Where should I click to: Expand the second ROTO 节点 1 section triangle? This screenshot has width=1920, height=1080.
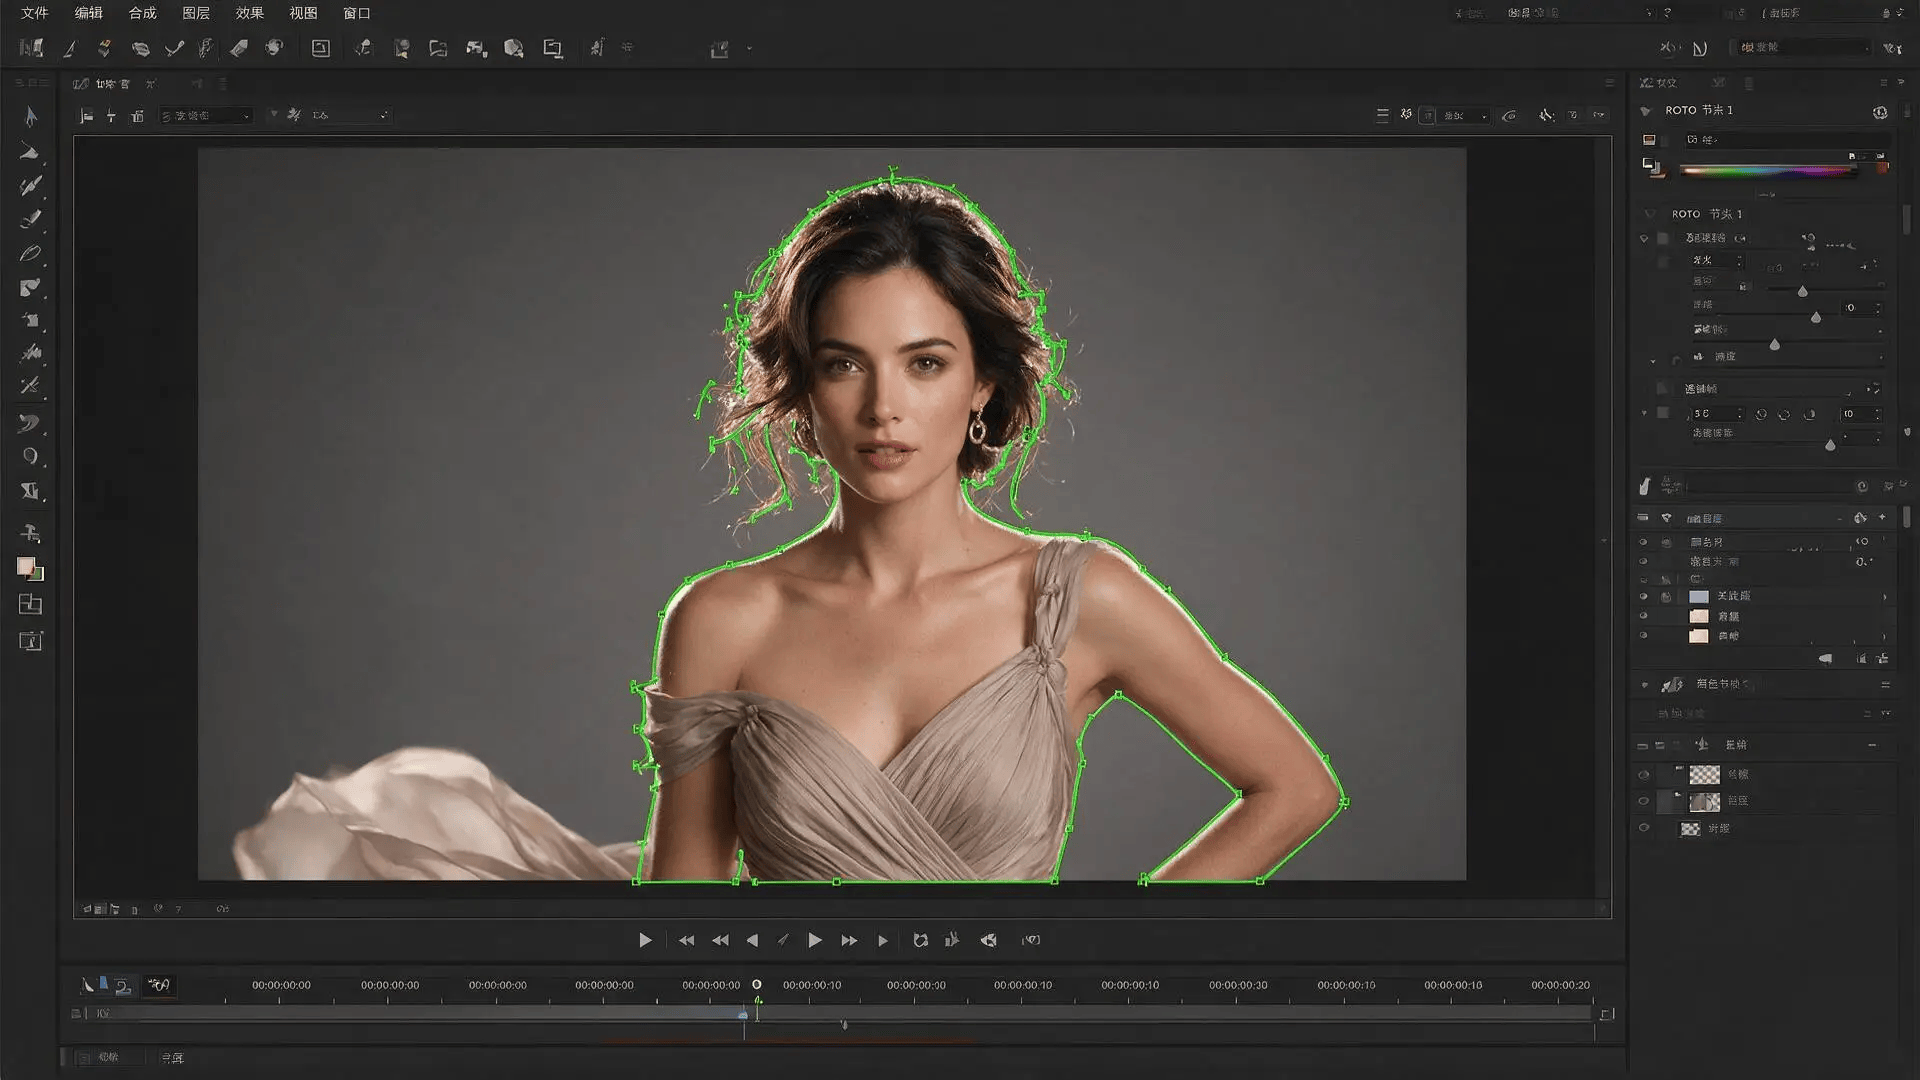click(x=1649, y=214)
